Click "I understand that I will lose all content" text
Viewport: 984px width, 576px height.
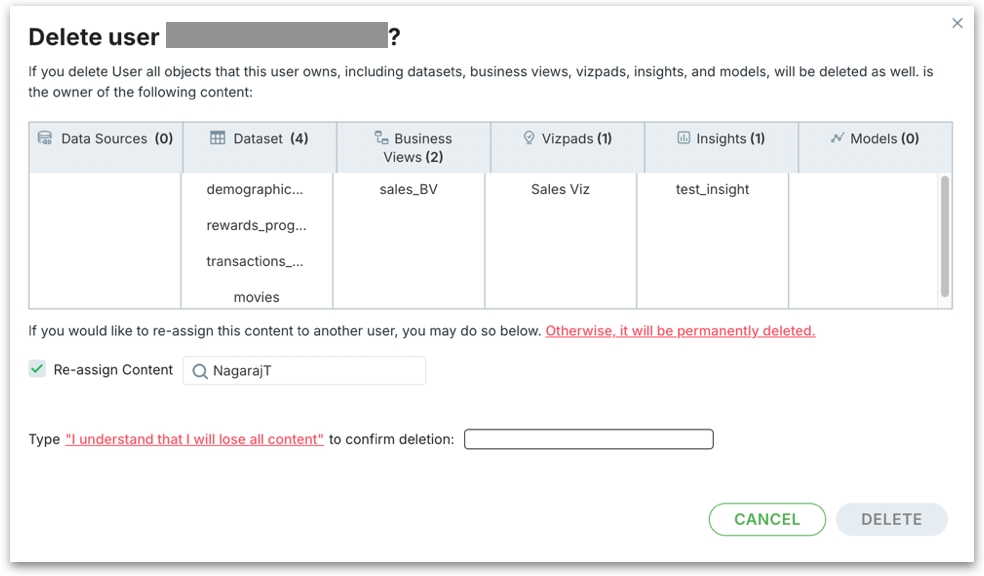coord(194,439)
